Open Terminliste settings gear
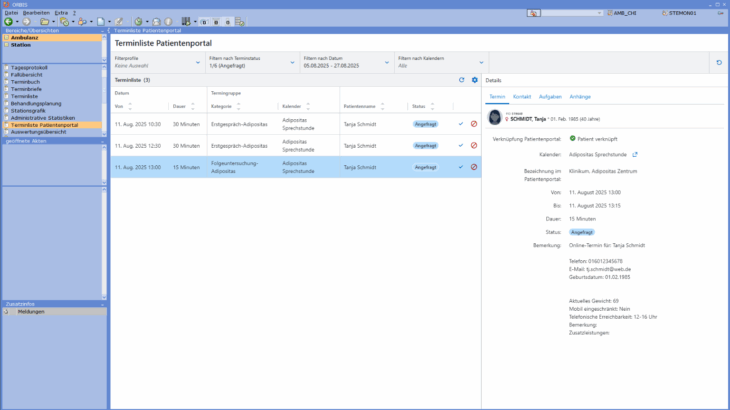The width and height of the screenshot is (730, 410). (475, 79)
